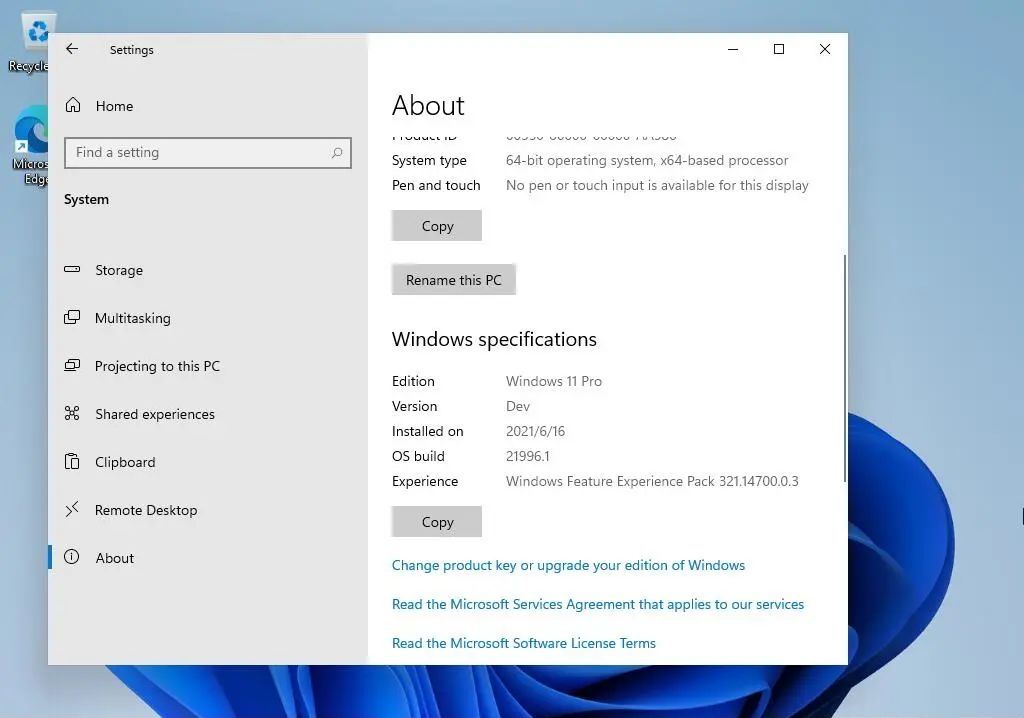Click the installed date 2021/6/16
This screenshot has height=718, width=1024.
point(536,431)
